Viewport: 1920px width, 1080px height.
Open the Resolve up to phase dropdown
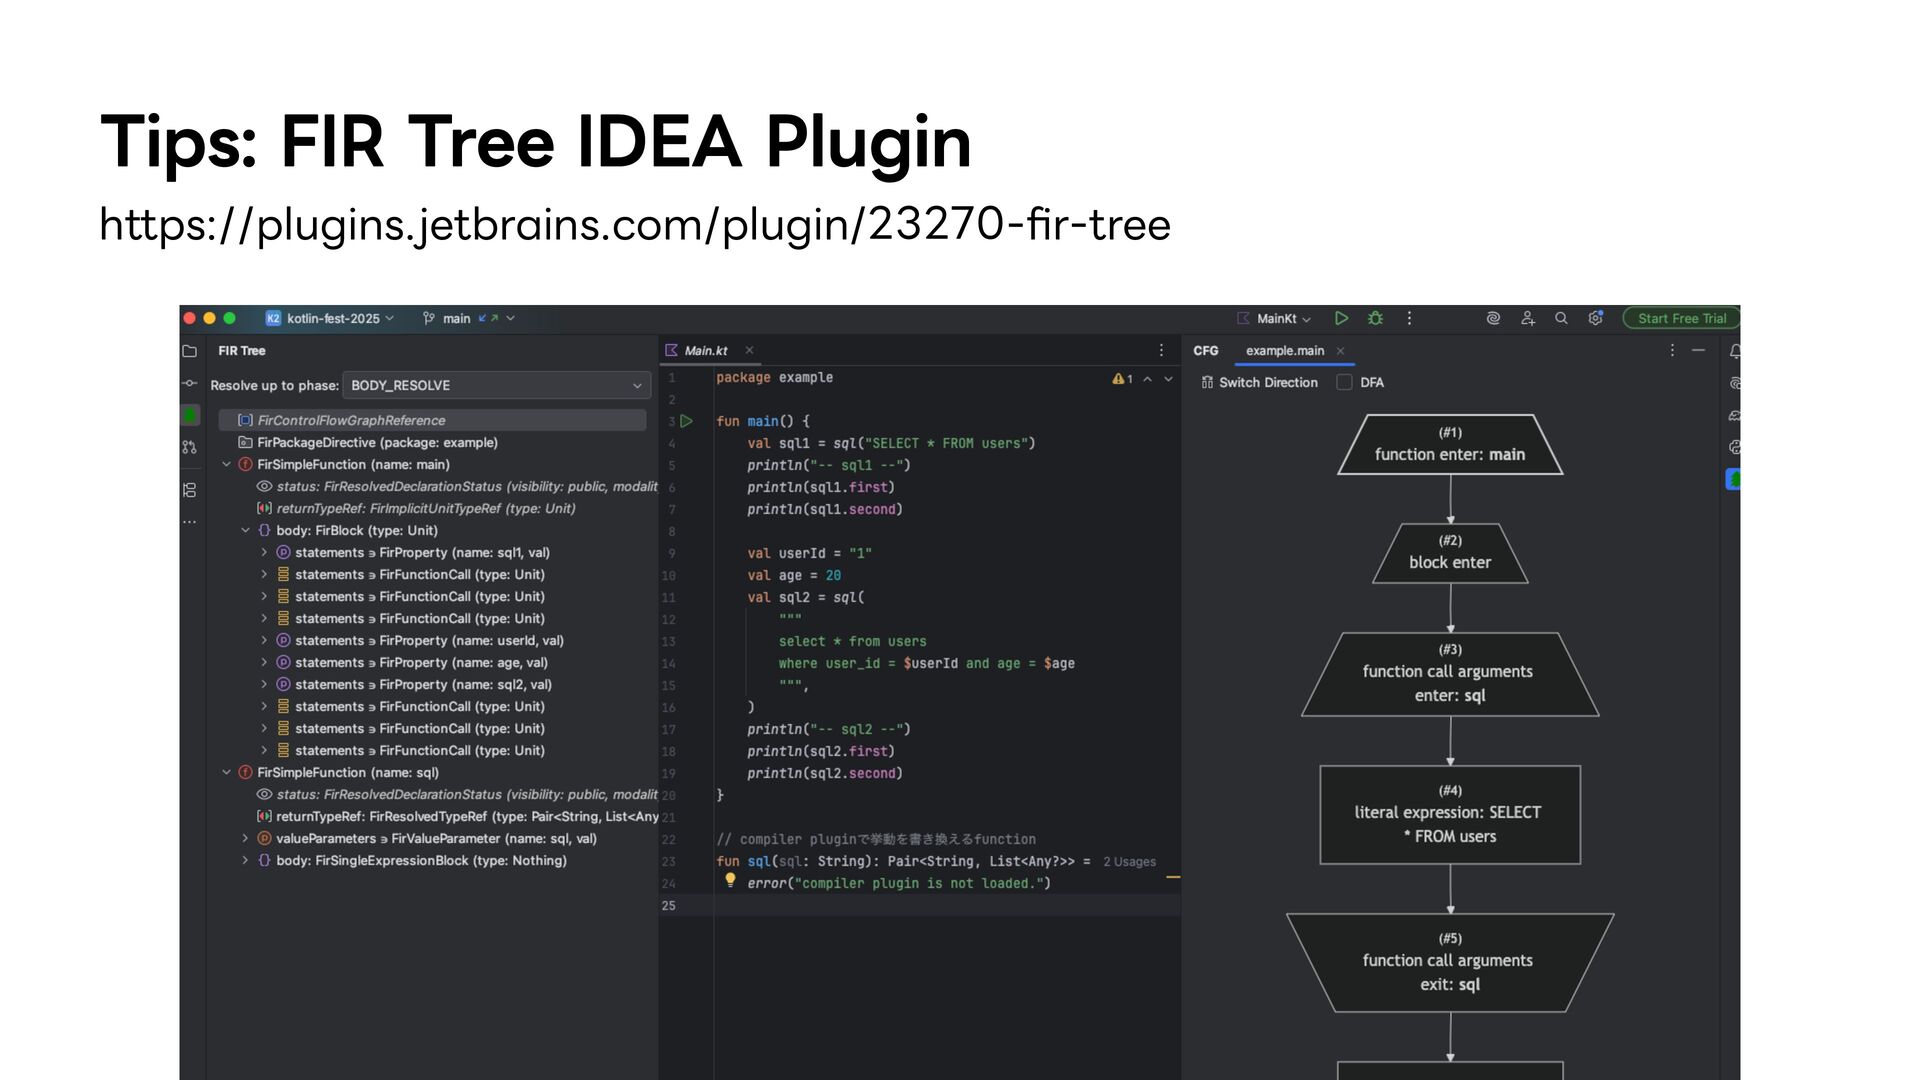click(497, 385)
